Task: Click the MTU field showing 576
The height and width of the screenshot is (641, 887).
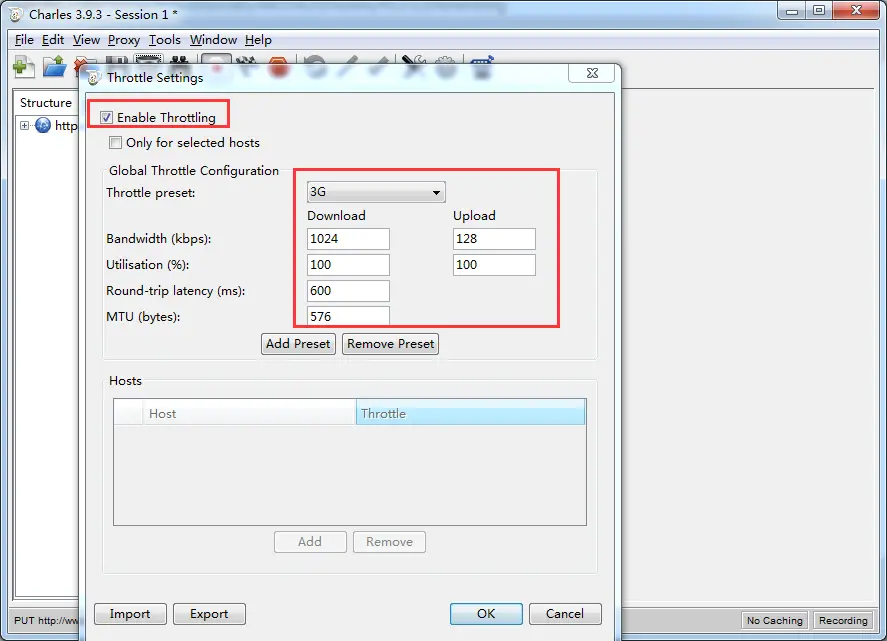Action: (348, 316)
